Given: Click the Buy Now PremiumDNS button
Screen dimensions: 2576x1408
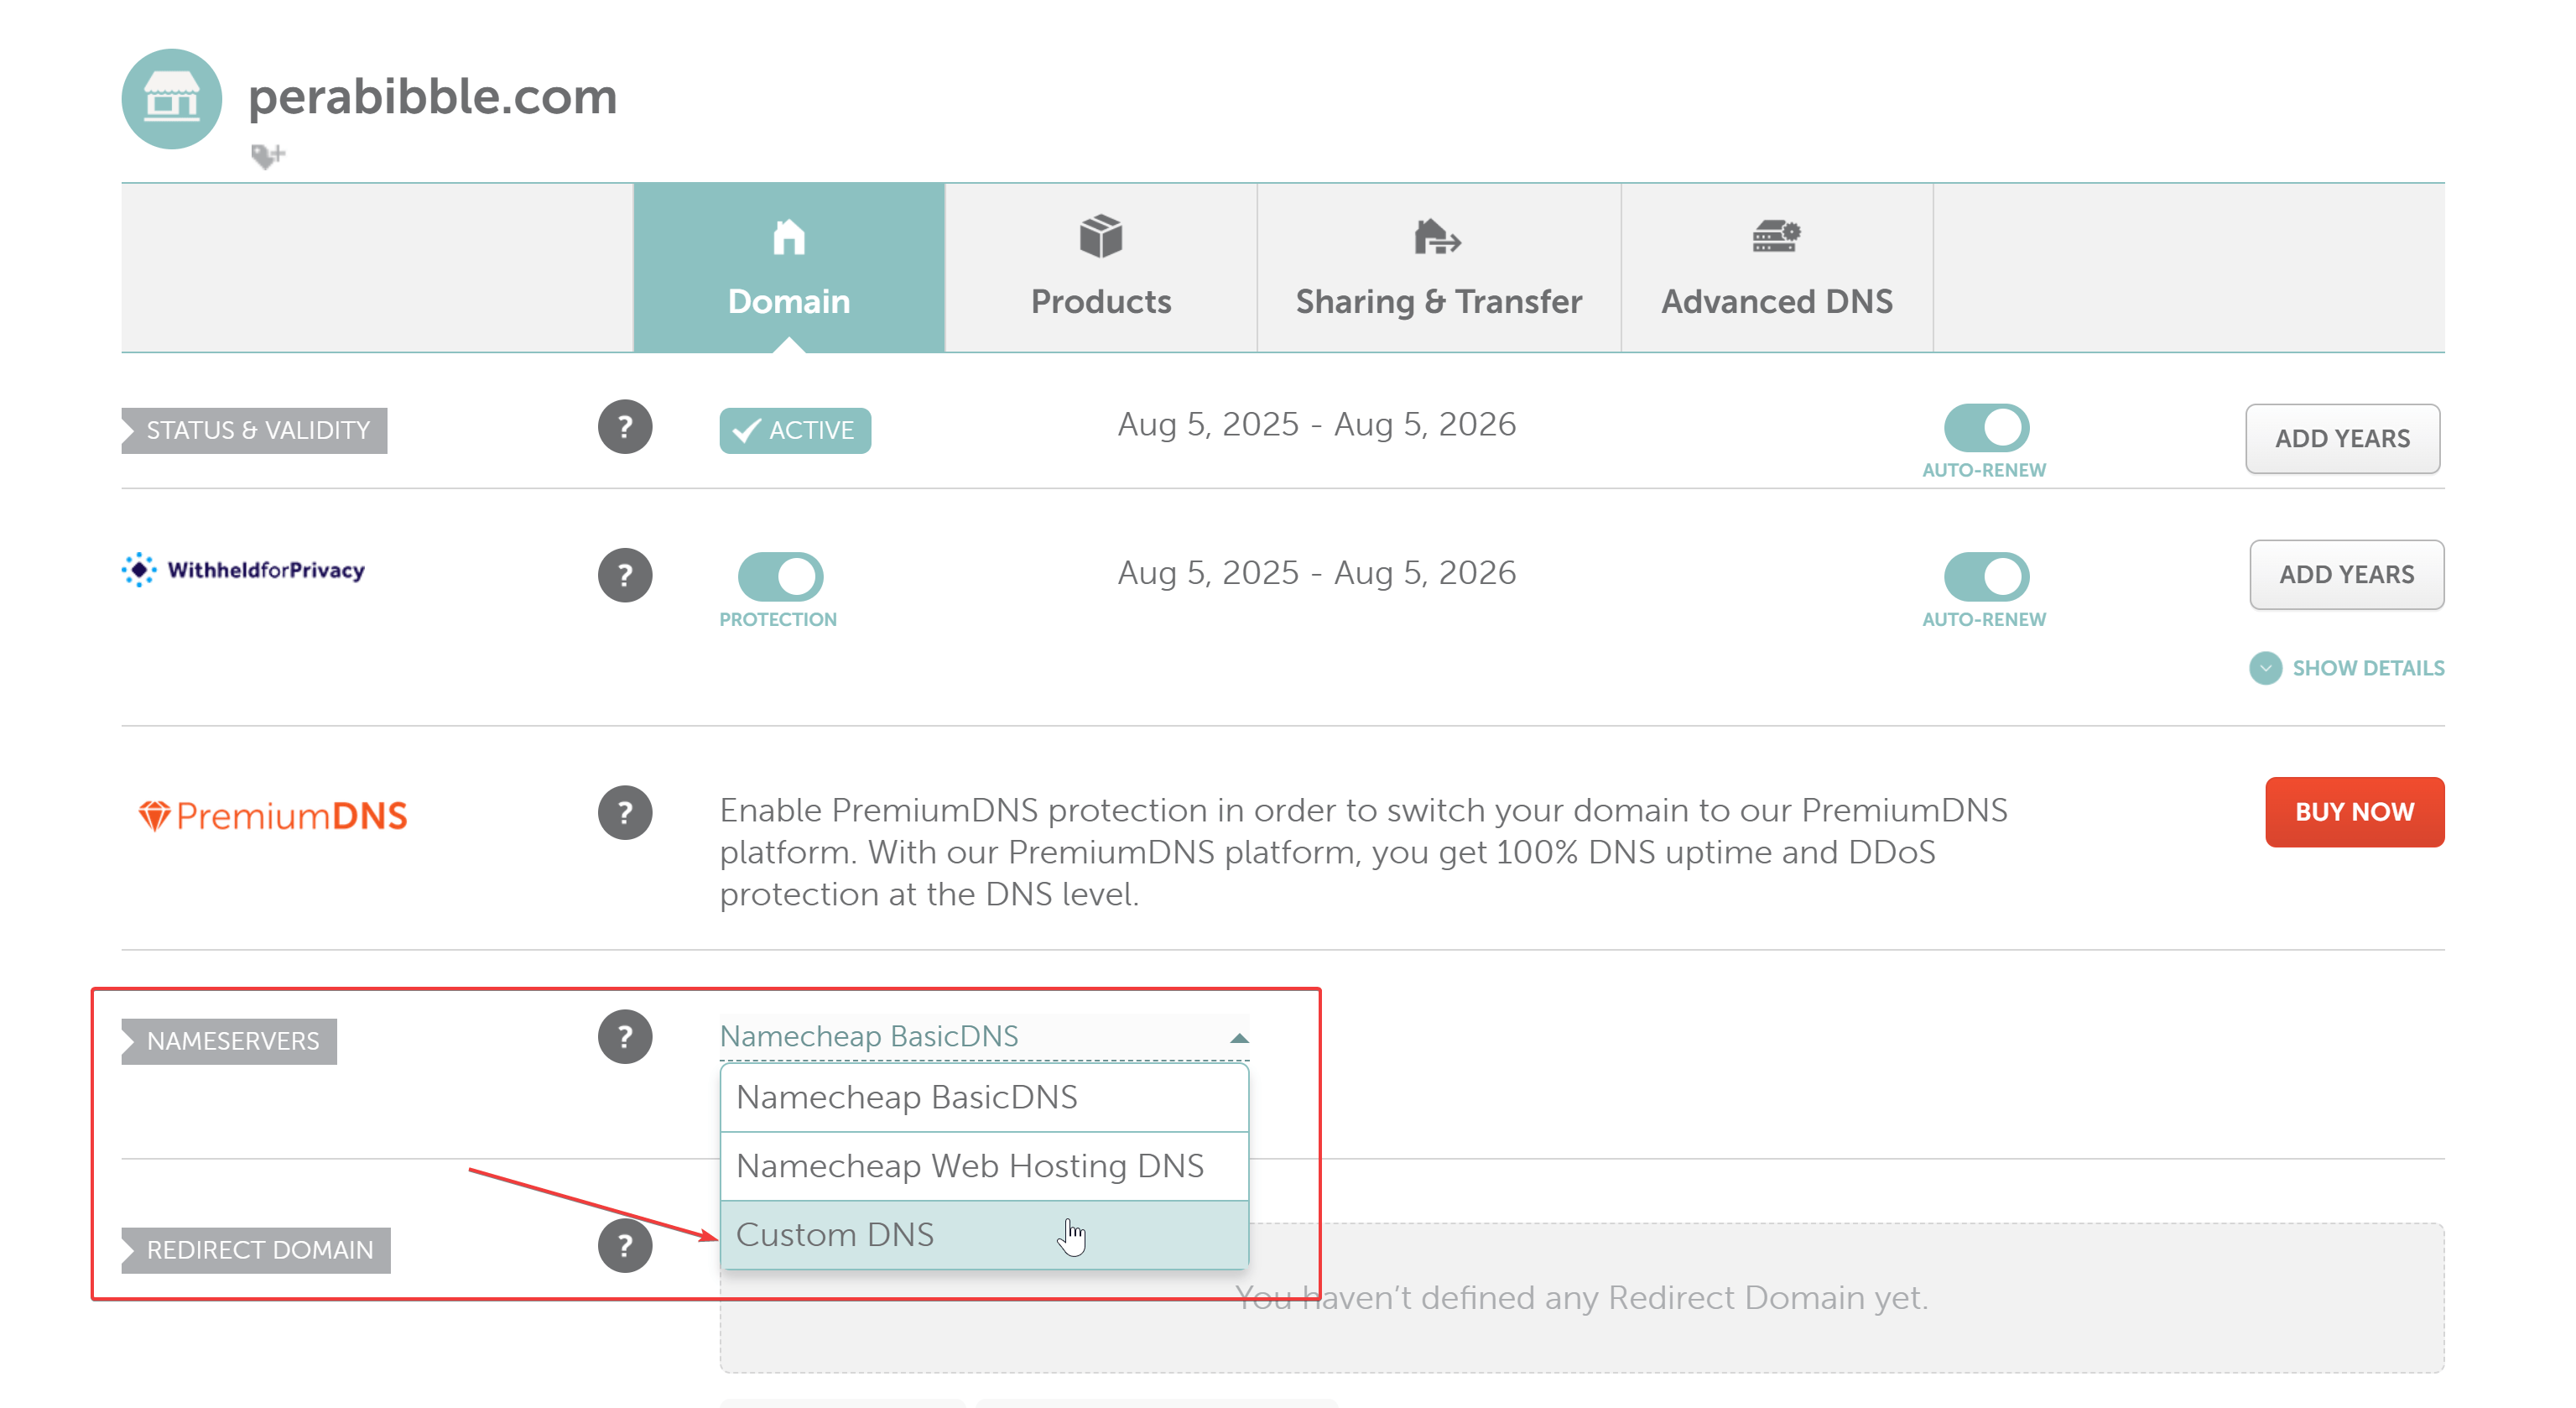Looking at the screenshot, I should [2354, 812].
